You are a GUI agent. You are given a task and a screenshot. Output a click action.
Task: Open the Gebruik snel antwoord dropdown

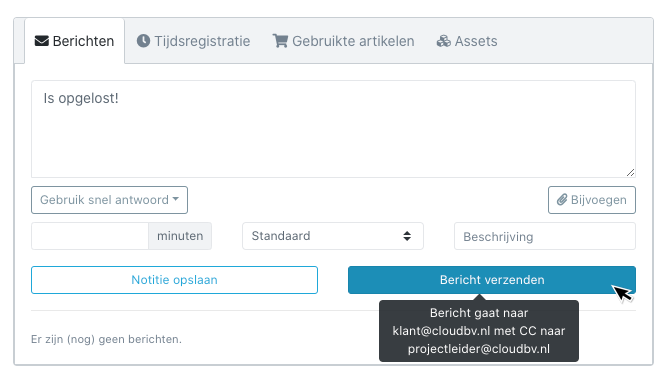pos(109,200)
